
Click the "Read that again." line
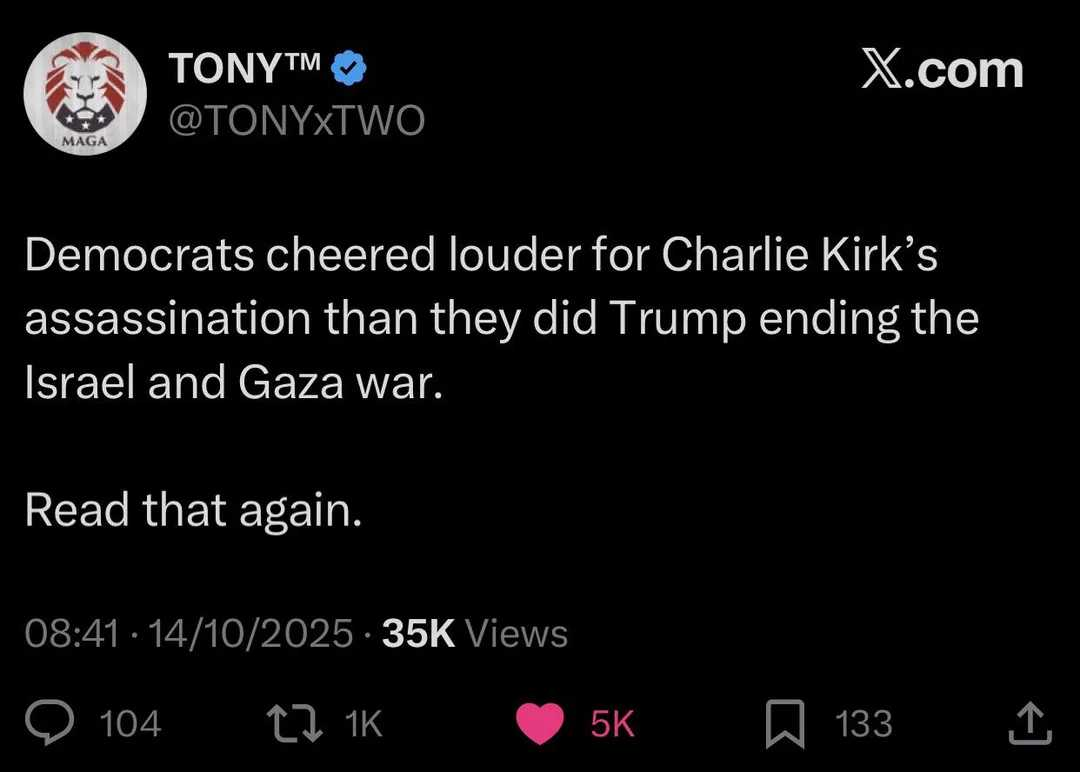coord(192,509)
